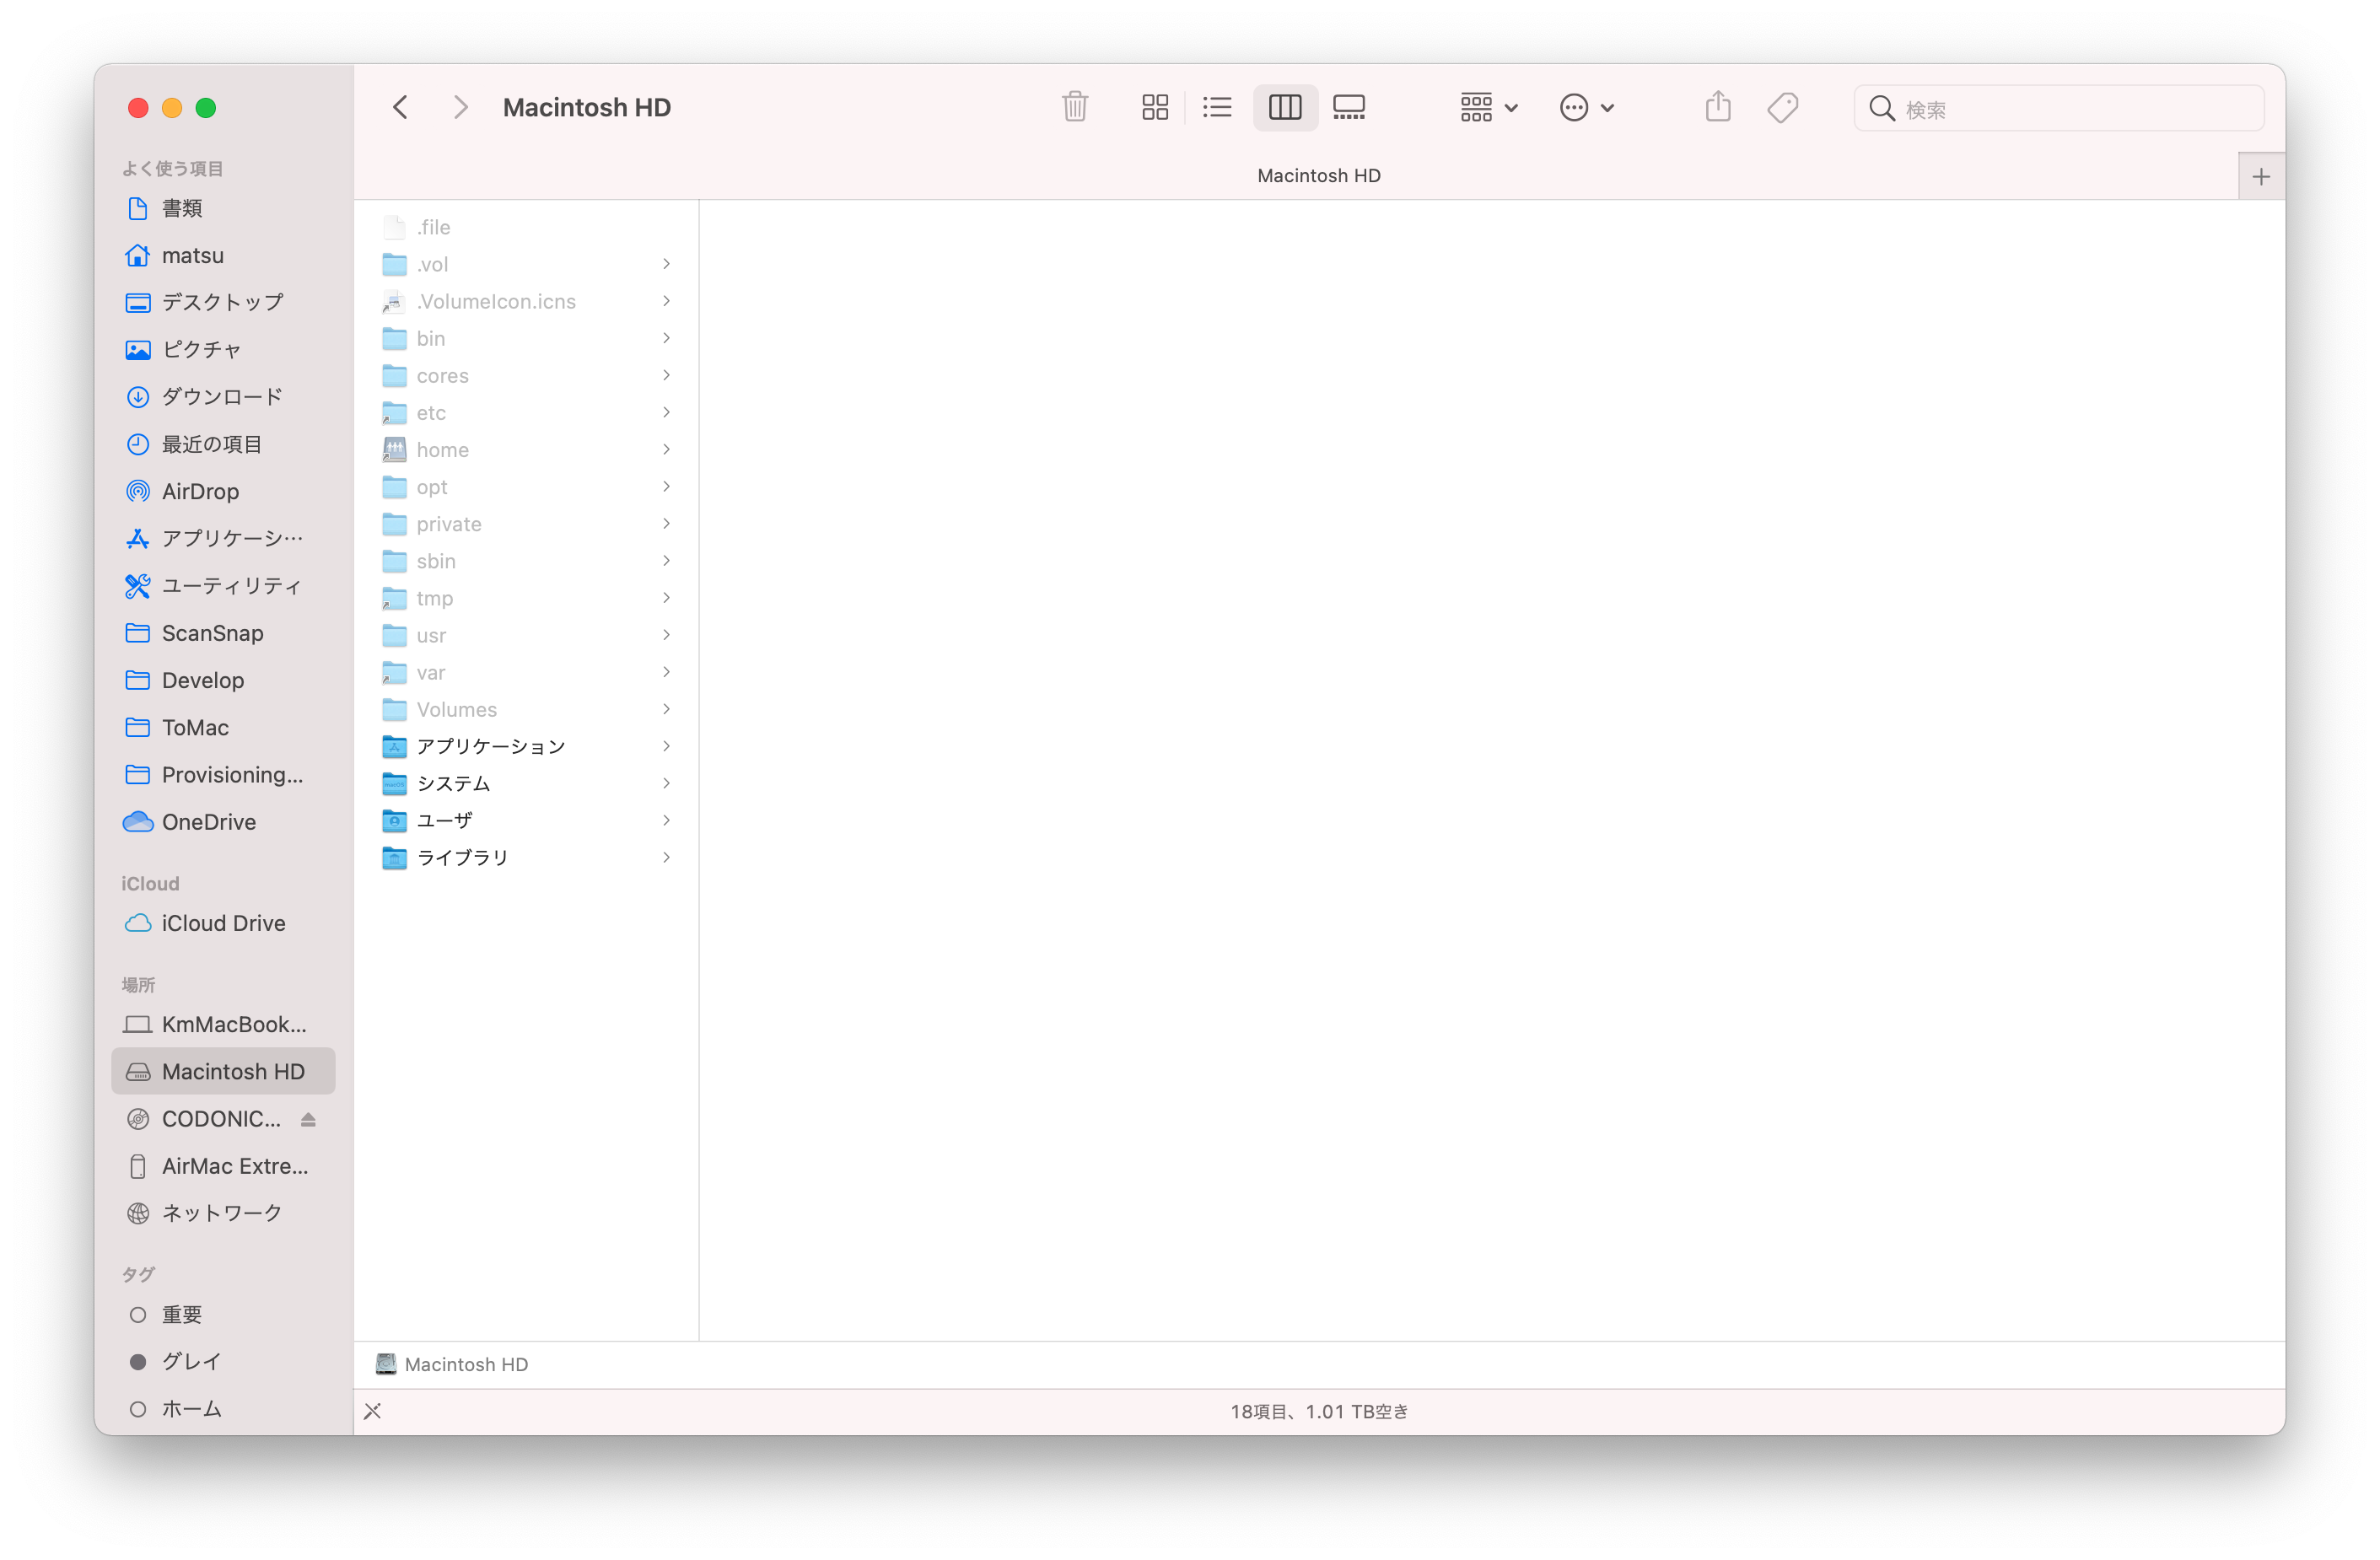This screenshot has height=1560, width=2380.
Task: Select the ユーザ folder row
Action: [x=526, y=820]
